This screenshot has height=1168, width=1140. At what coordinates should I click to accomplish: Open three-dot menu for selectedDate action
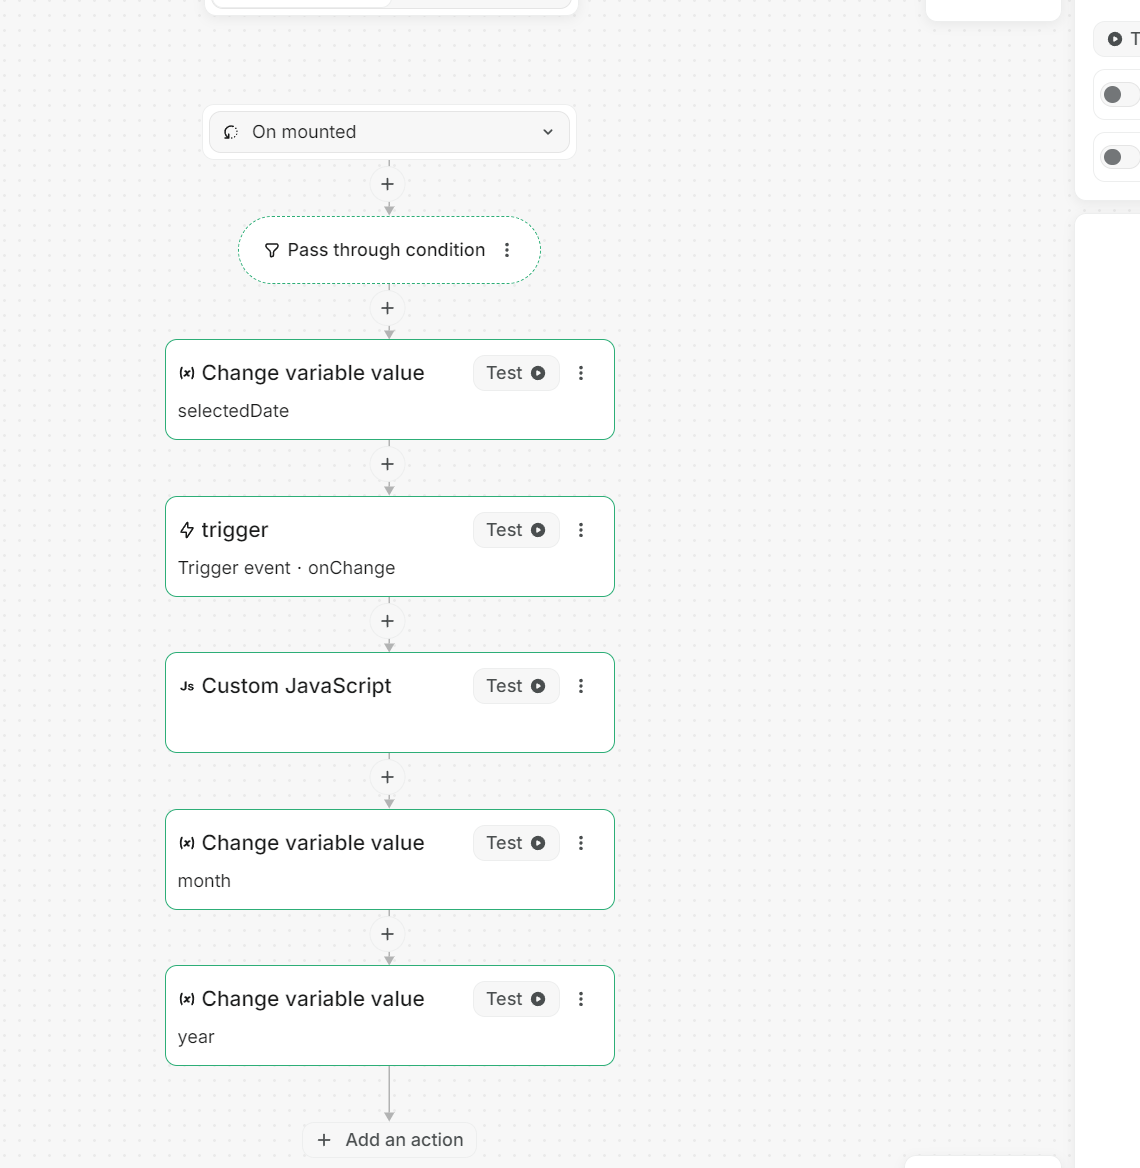[x=581, y=373]
